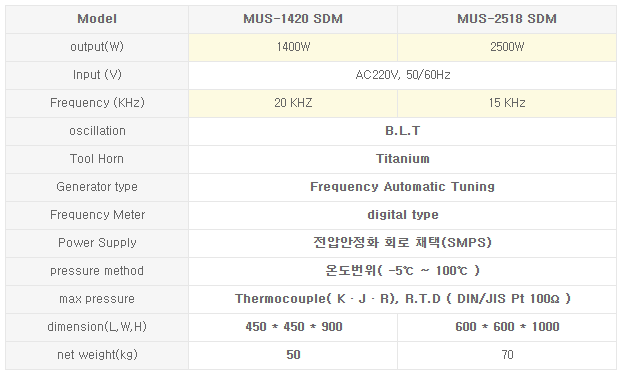
Task: Click the digital type value cell
Action: [x=402, y=215]
